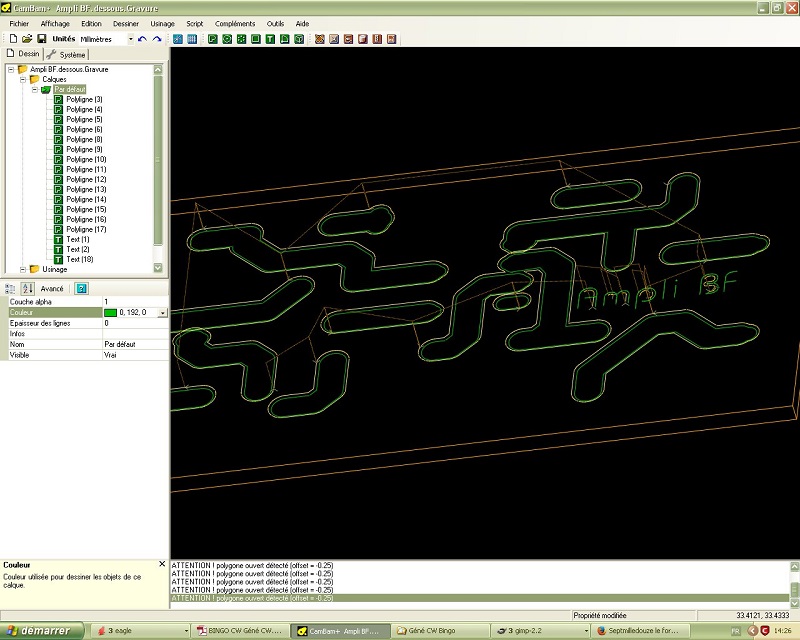Open the Millimètres units dropdown
Viewport: 800px width, 640px height.
point(131,39)
